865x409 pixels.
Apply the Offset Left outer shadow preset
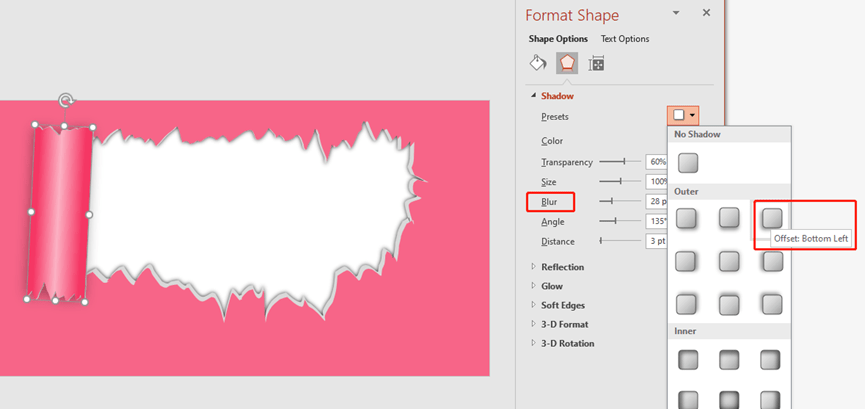click(772, 261)
